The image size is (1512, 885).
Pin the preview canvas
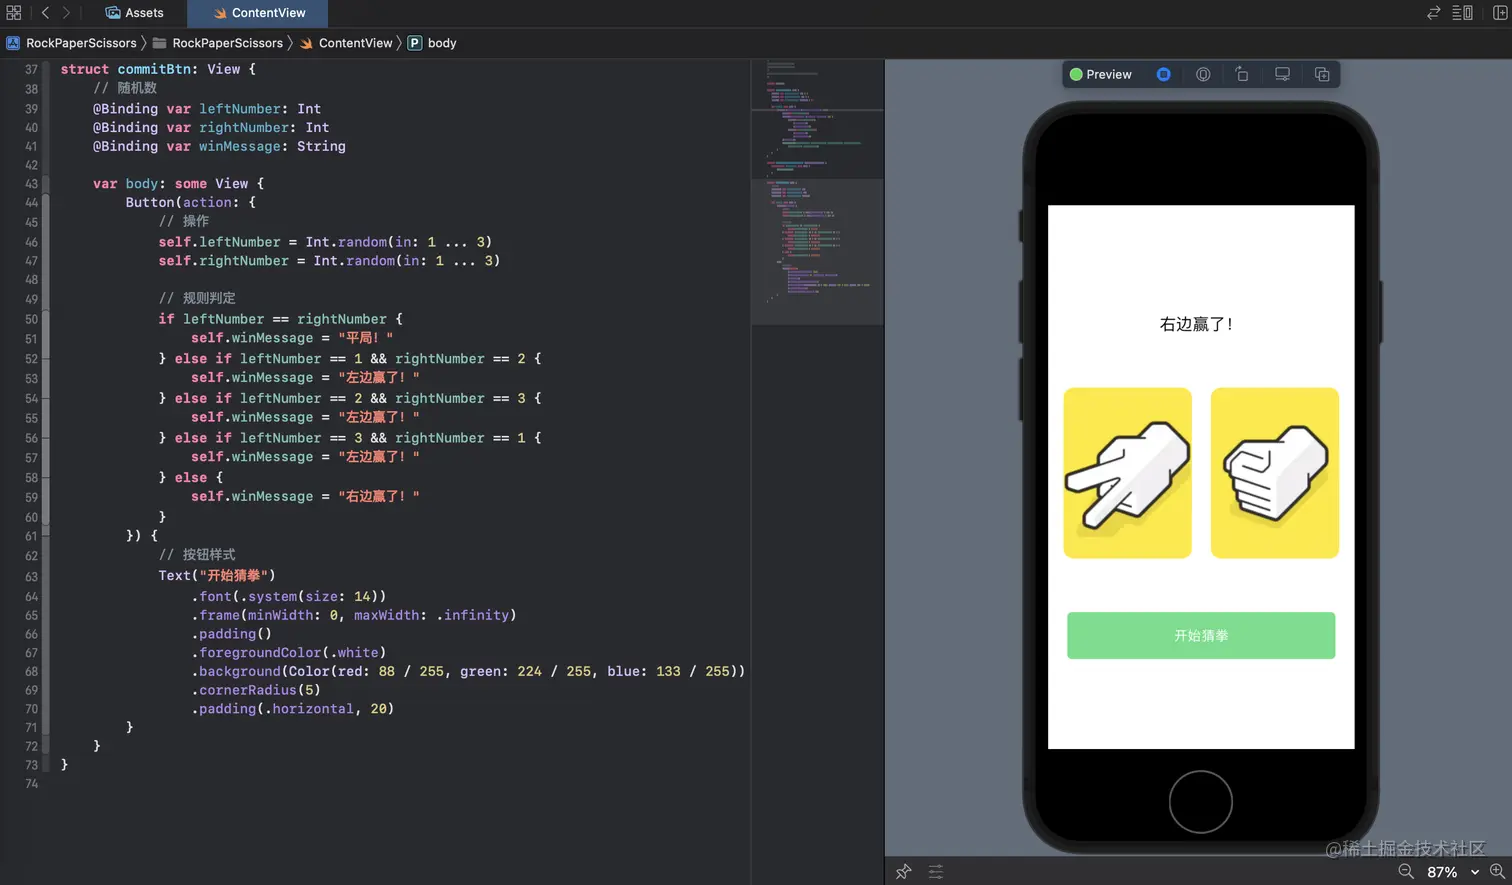coord(904,871)
